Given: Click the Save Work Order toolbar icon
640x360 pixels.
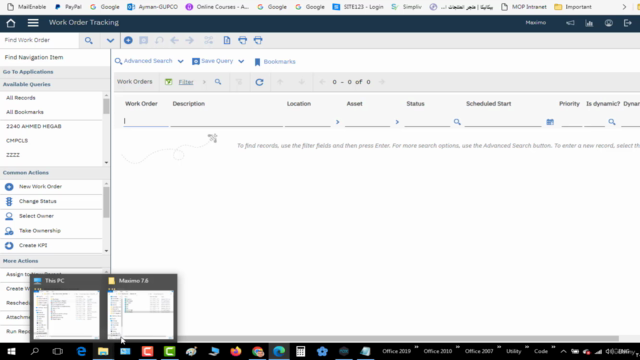Looking at the screenshot, I should (144, 40).
